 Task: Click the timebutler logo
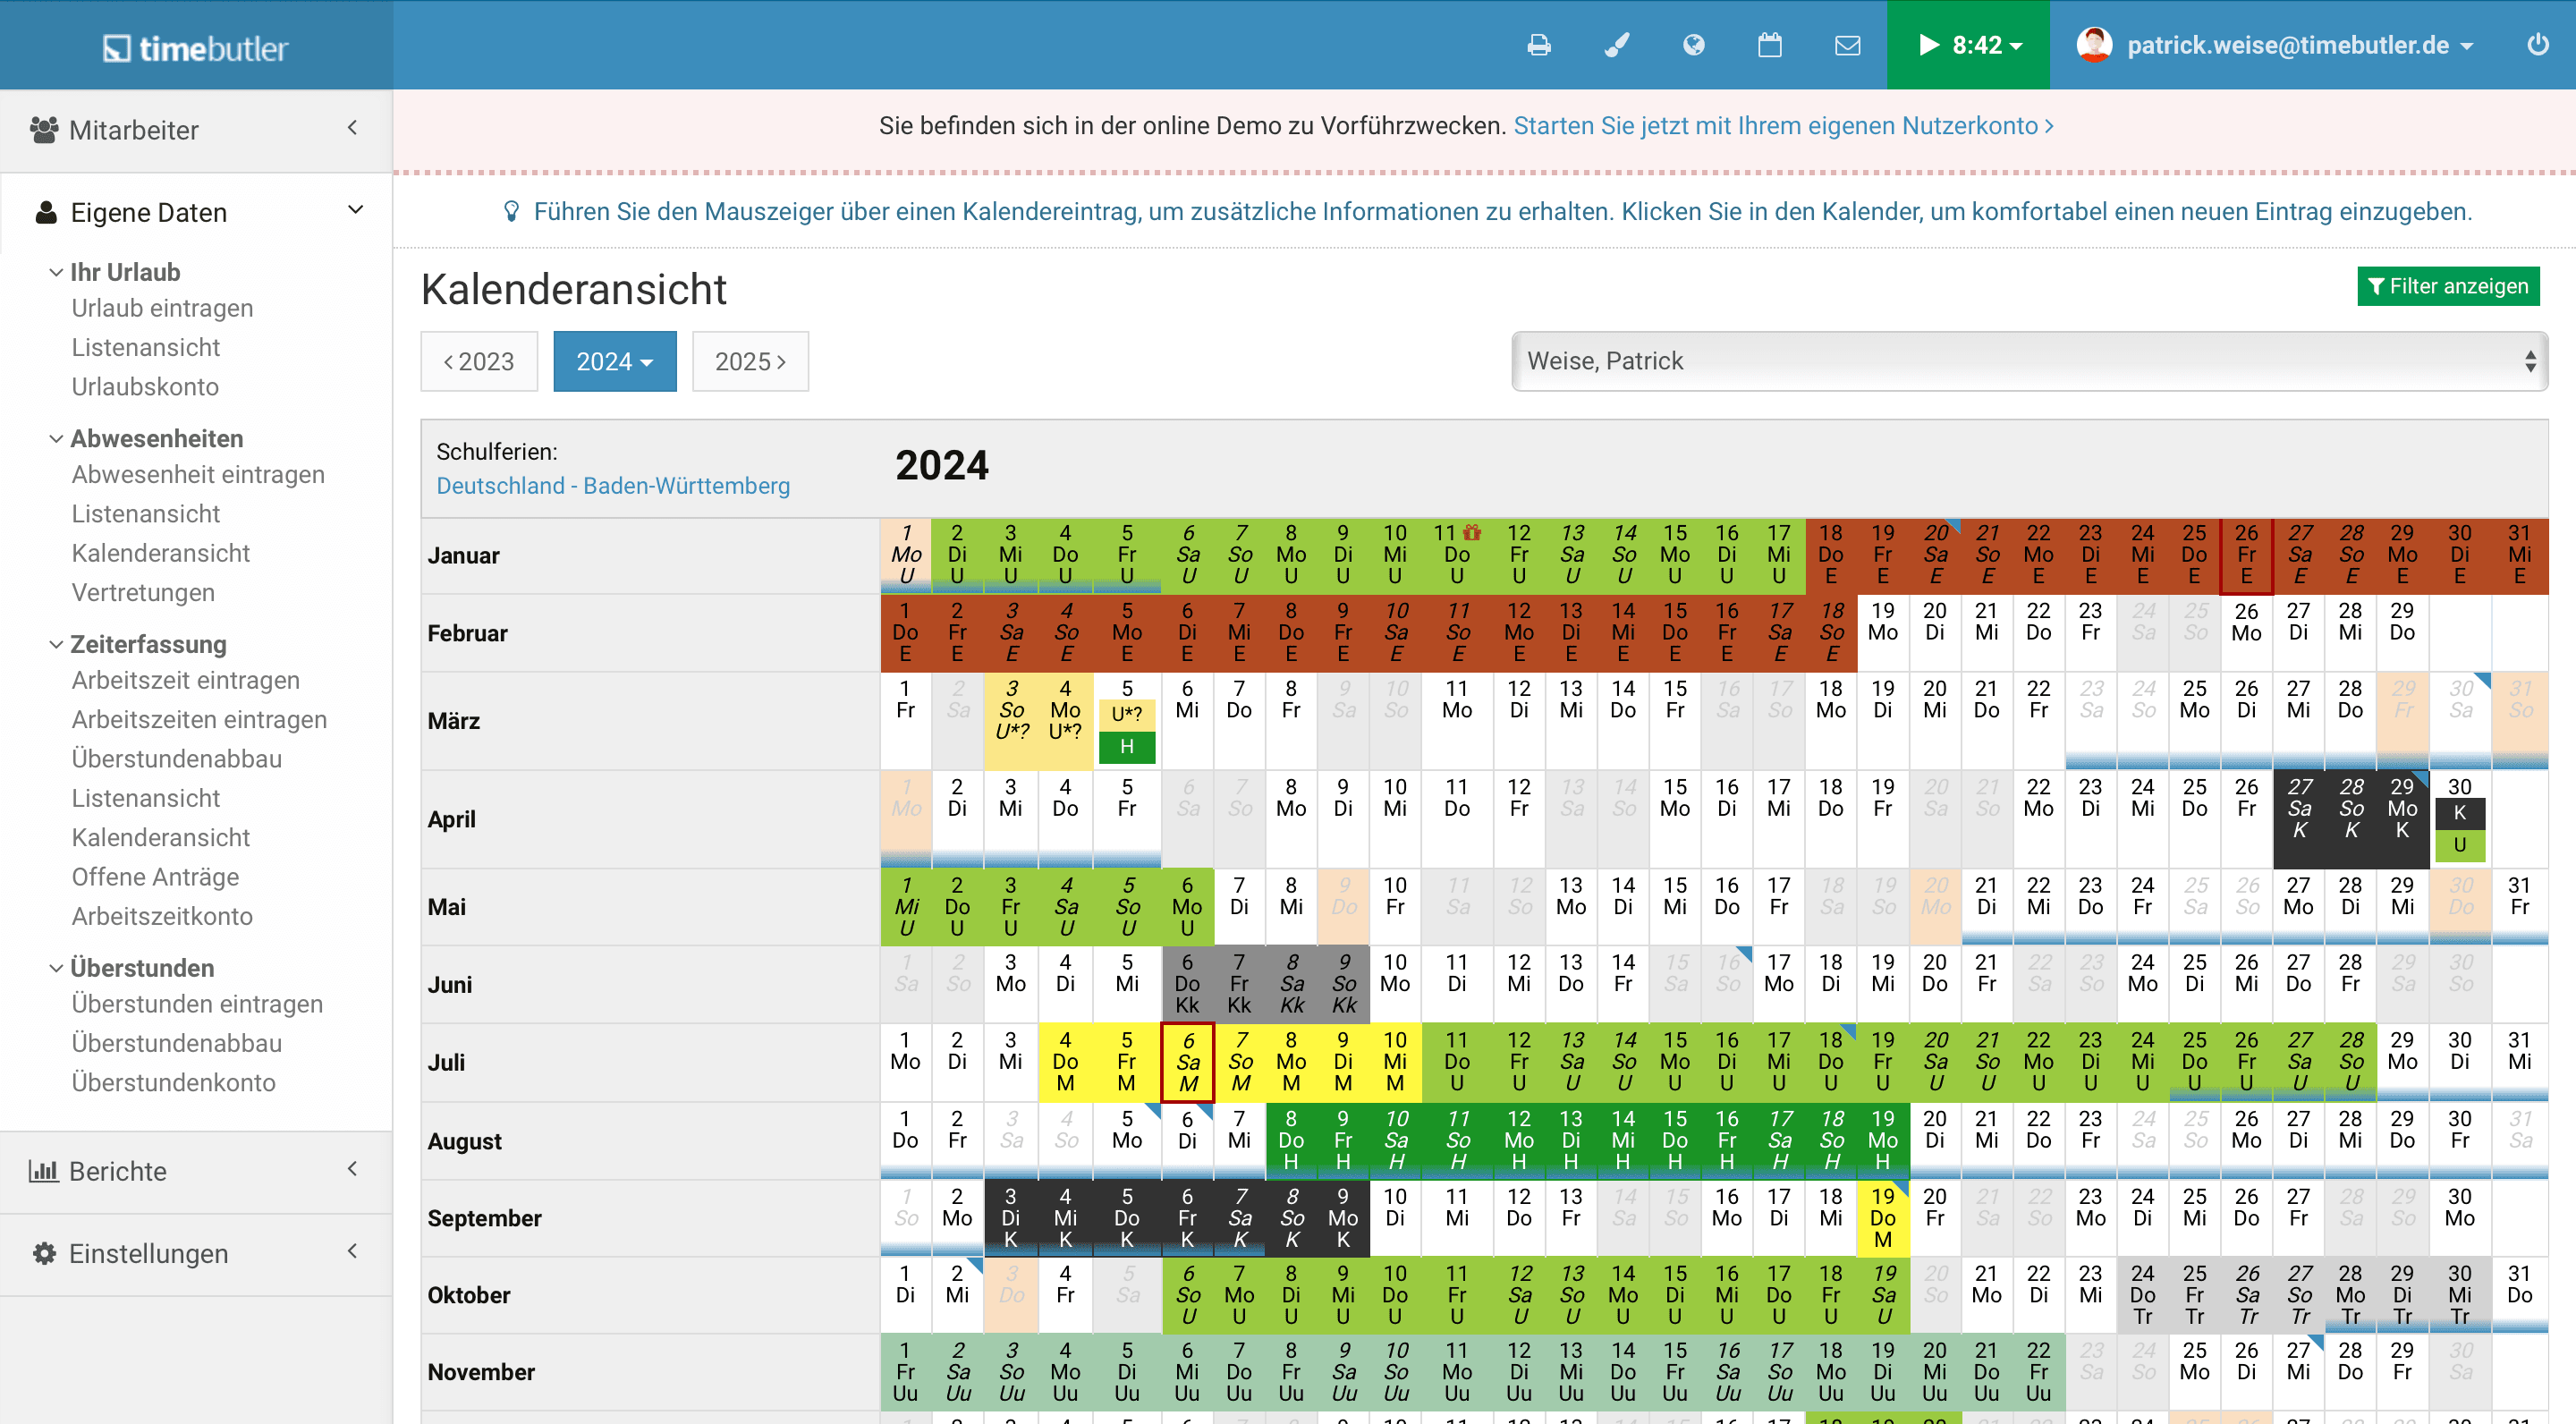(196, 47)
